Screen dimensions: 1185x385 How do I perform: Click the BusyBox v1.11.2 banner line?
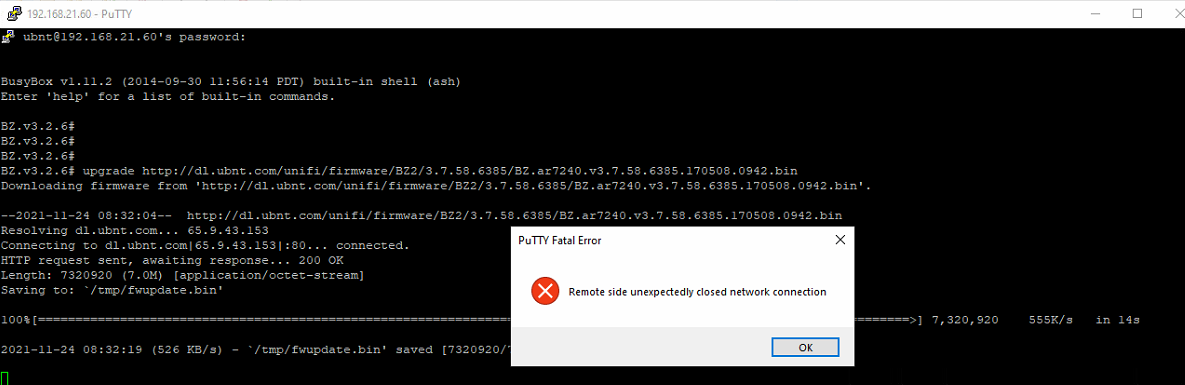231,82
